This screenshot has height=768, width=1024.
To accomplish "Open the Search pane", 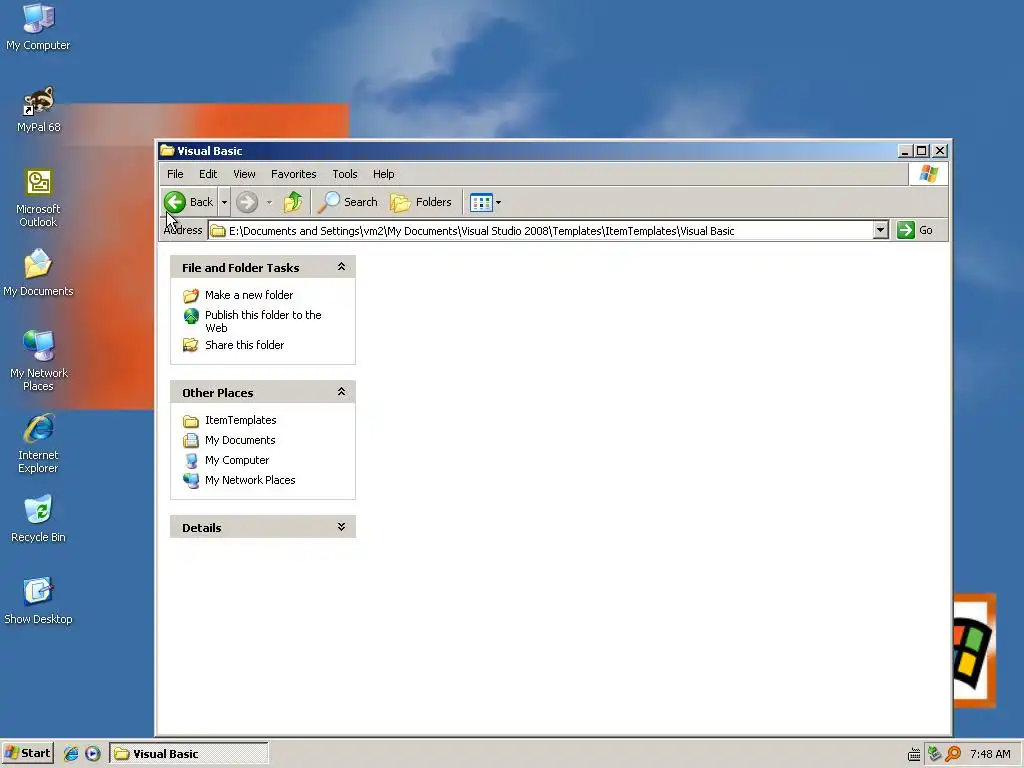I will point(347,202).
